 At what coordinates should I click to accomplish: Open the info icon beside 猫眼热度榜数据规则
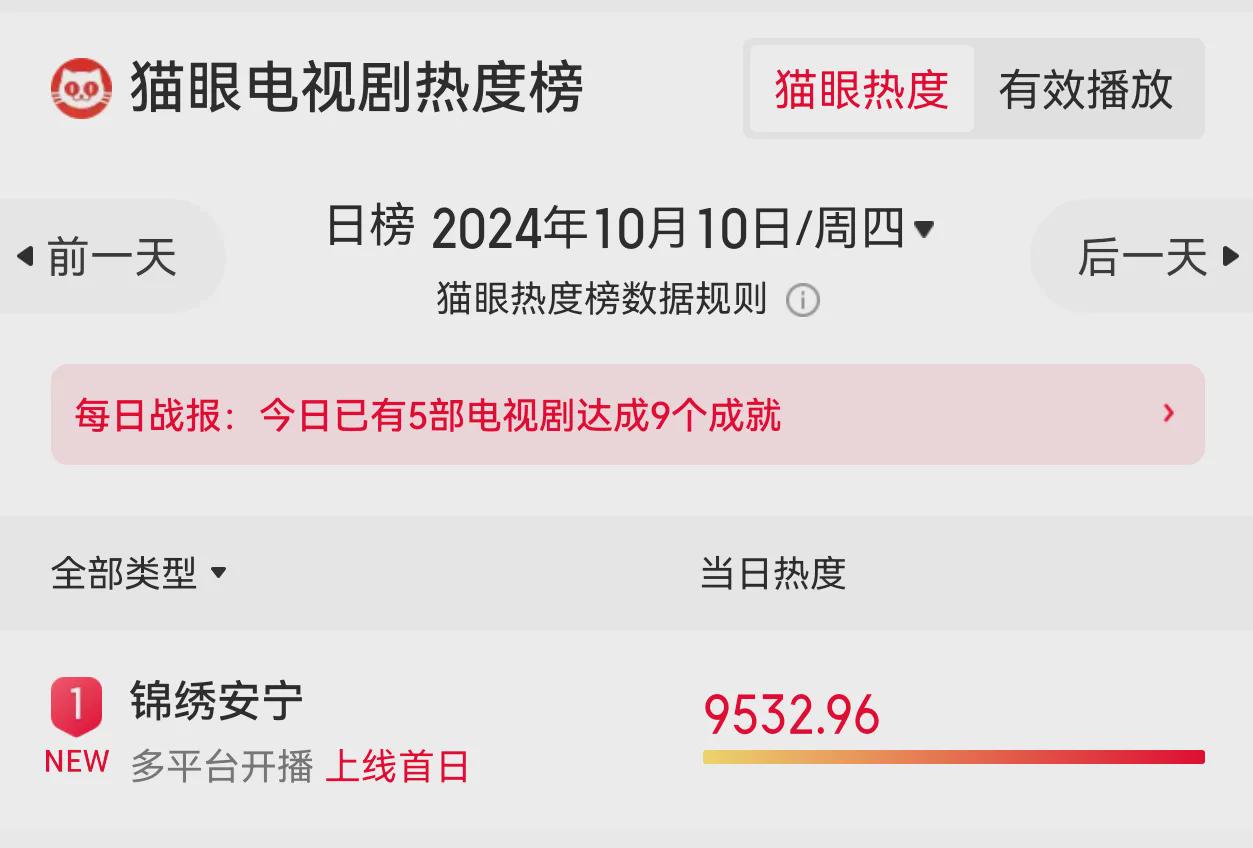(x=802, y=300)
